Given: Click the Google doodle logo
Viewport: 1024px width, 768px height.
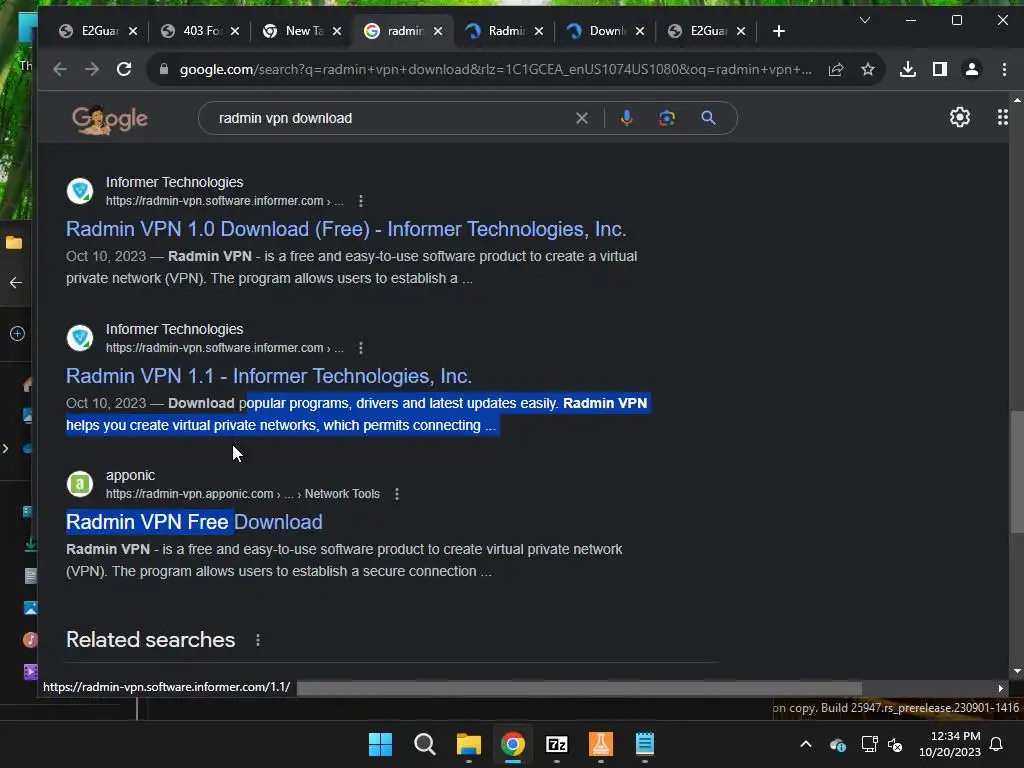Looking at the screenshot, I should pyautogui.click(x=110, y=119).
